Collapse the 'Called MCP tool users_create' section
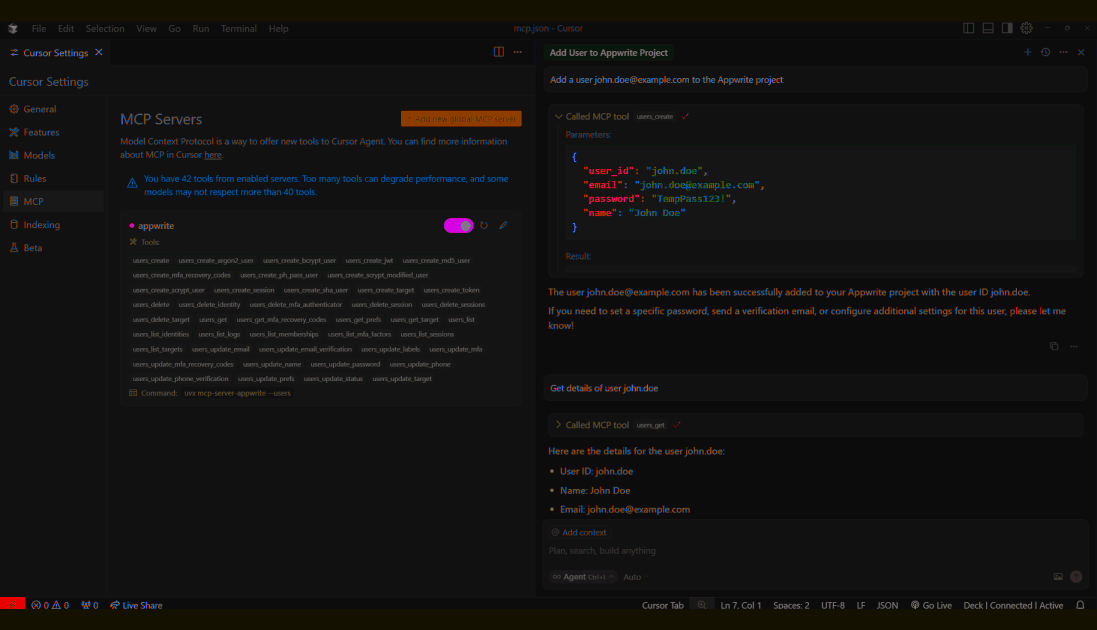The image size is (1097, 630). pyautogui.click(x=559, y=116)
